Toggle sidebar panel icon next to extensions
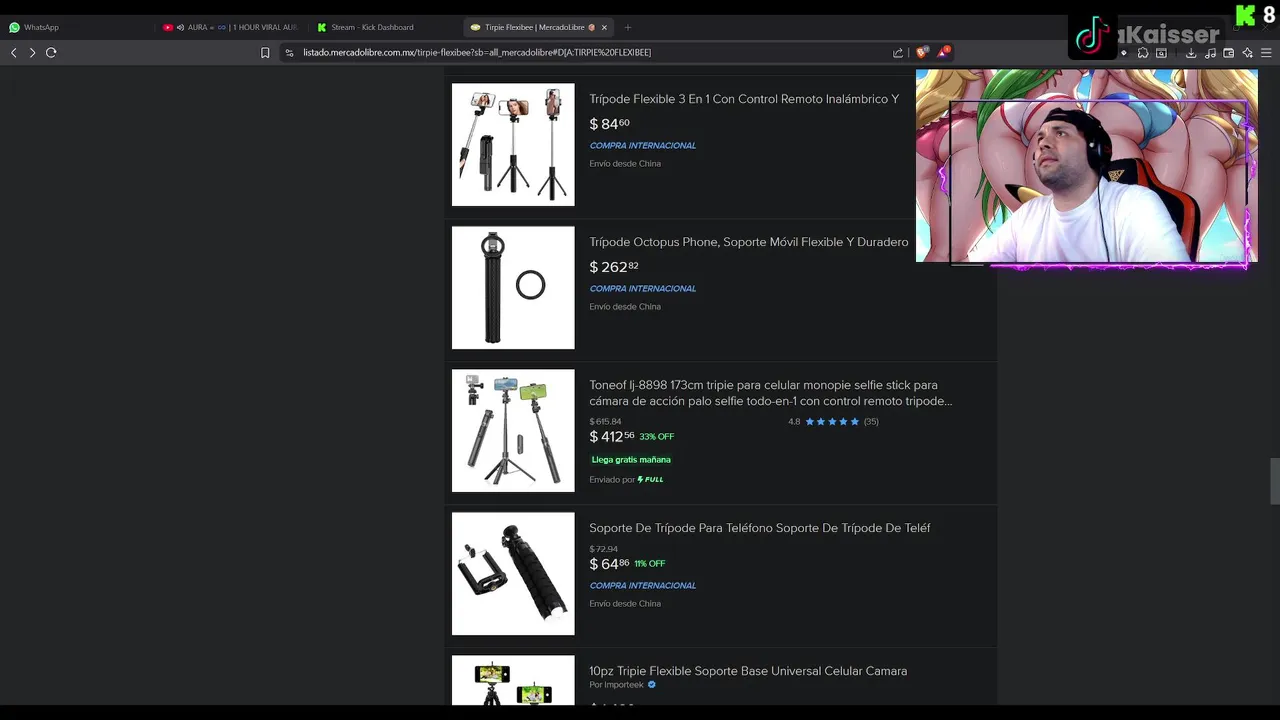The height and width of the screenshot is (720, 1280). pos(1161,53)
